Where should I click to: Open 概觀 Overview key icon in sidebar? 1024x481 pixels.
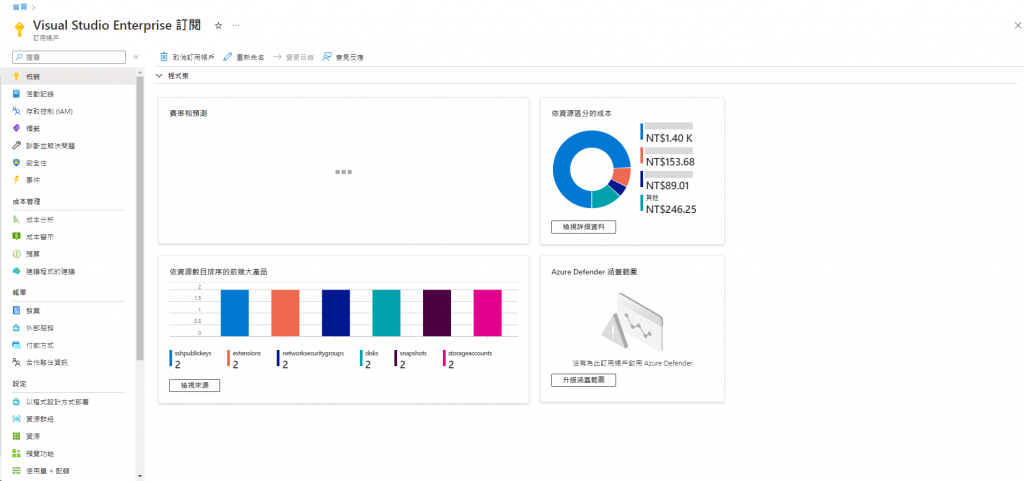(x=16, y=77)
